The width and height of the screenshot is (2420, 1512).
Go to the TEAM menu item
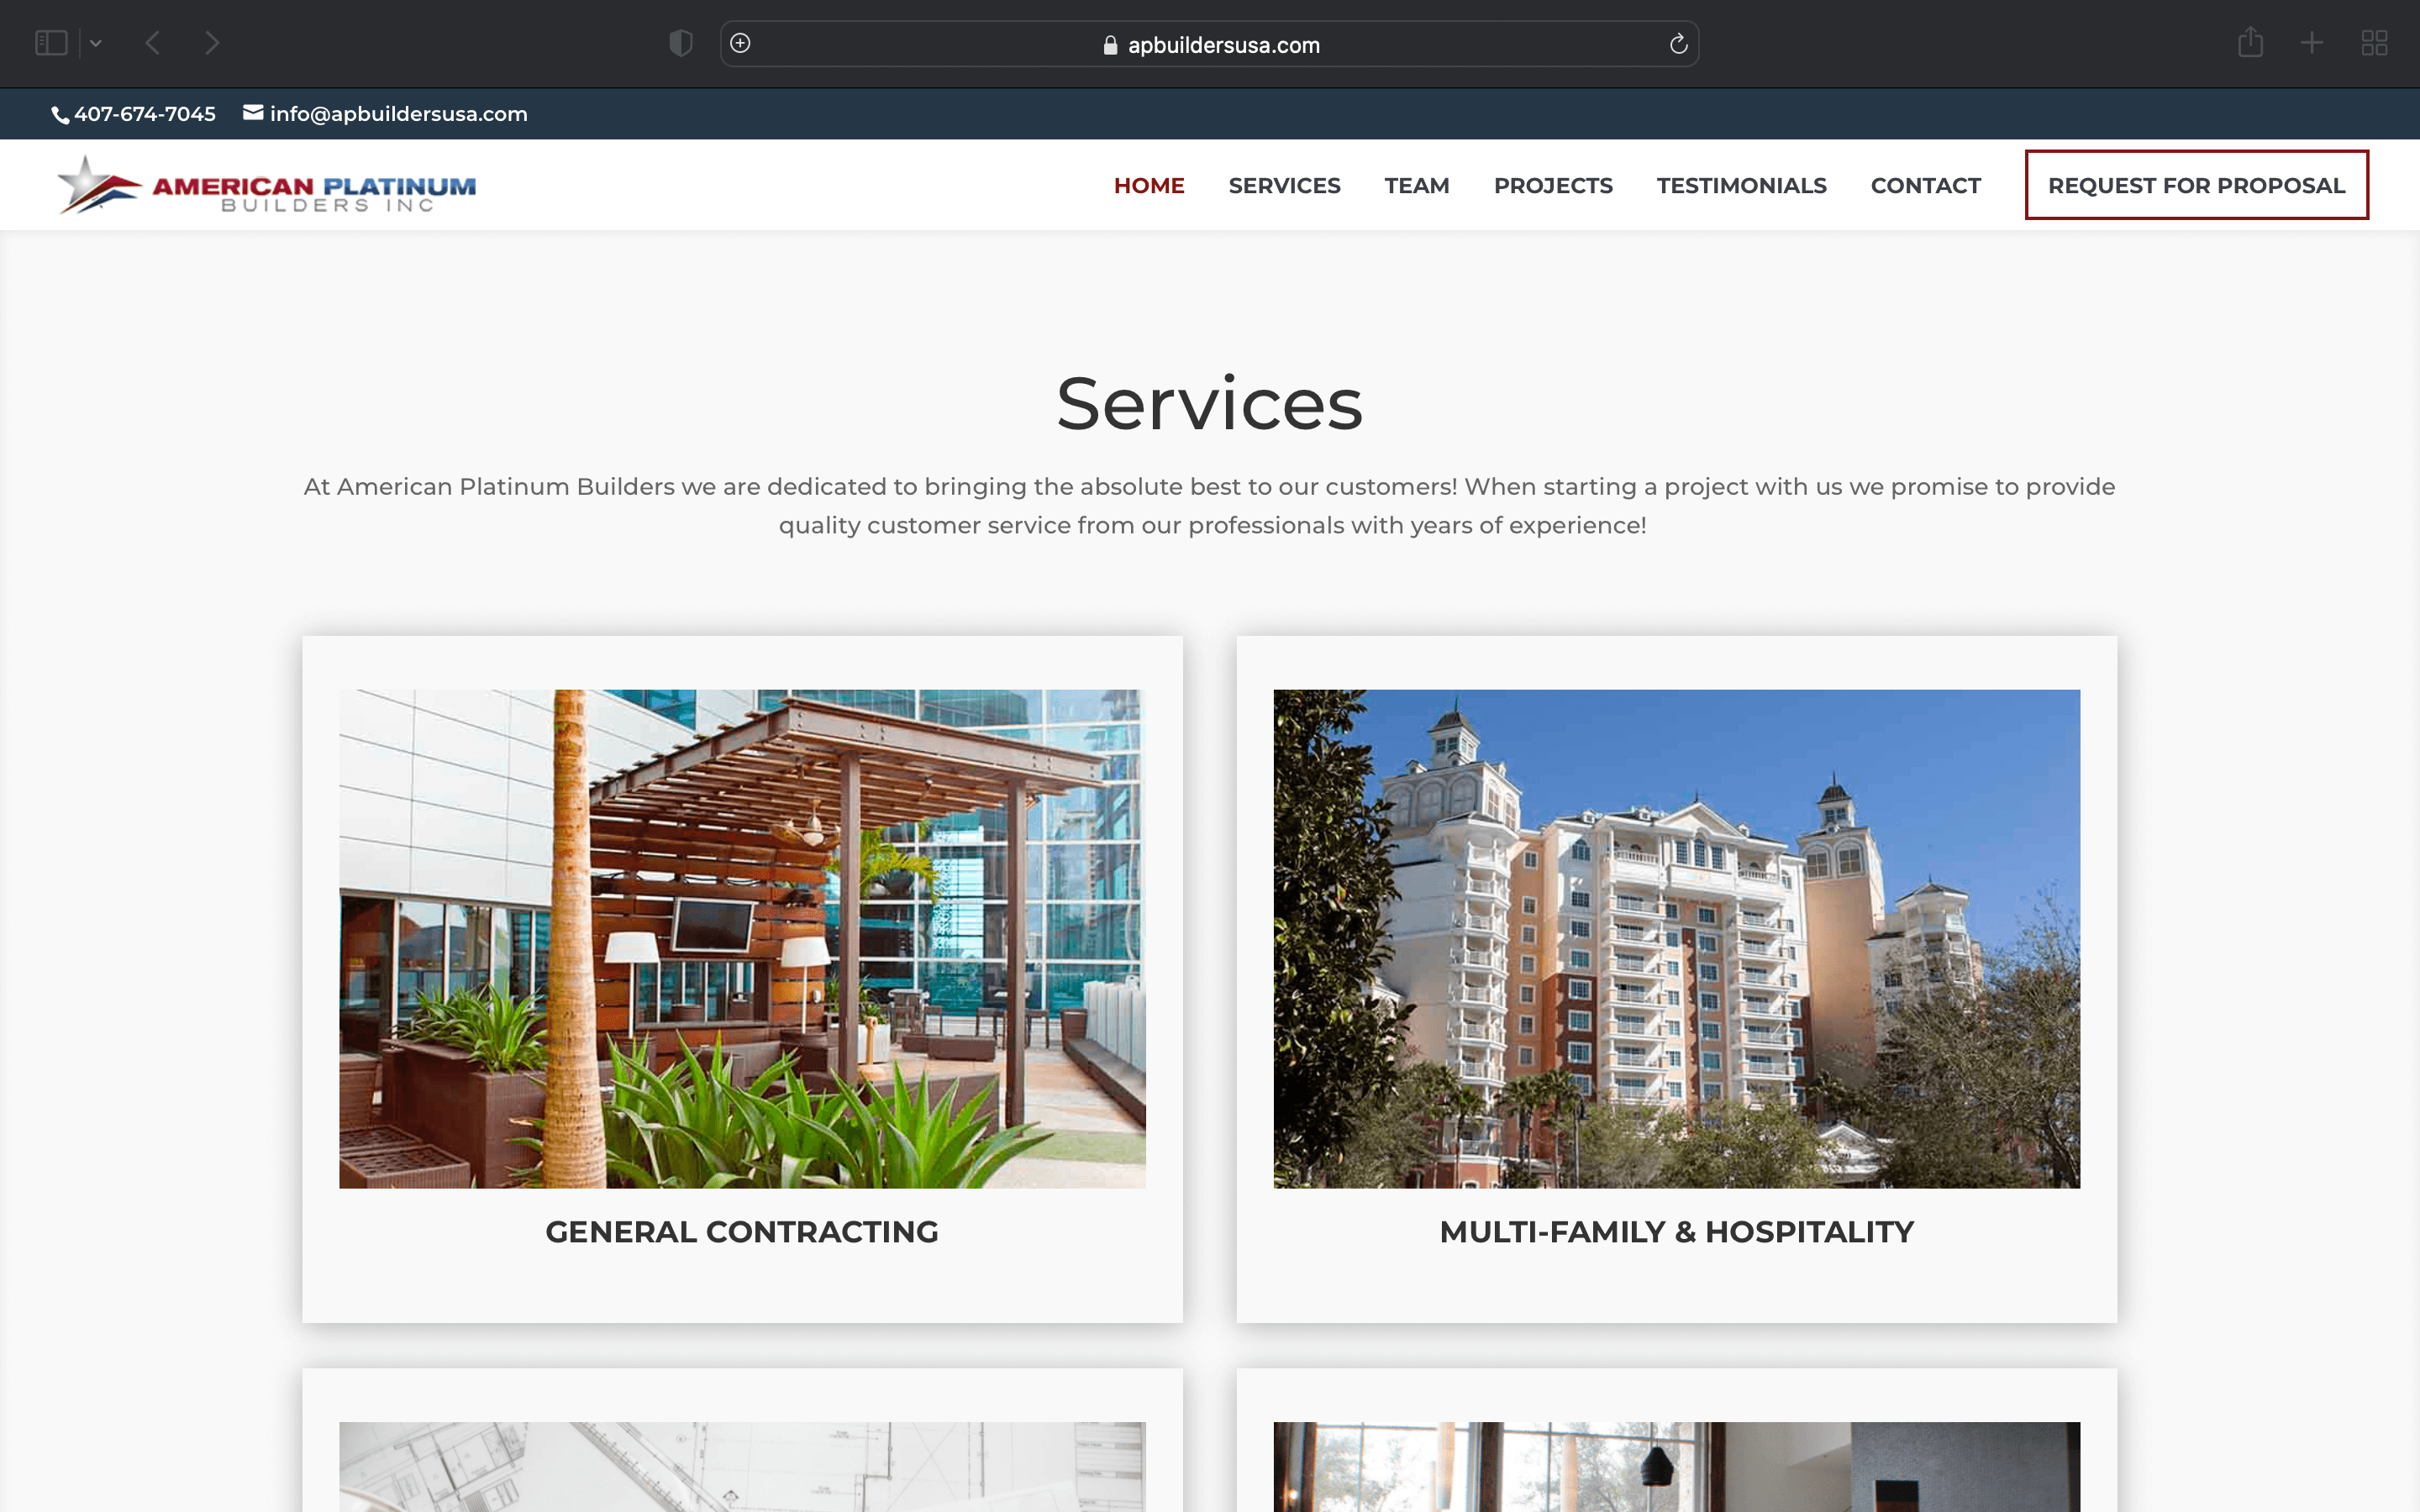pyautogui.click(x=1417, y=186)
